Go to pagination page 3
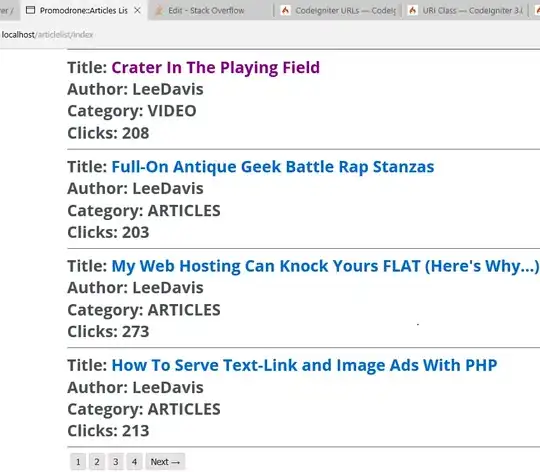The height and width of the screenshot is (472, 540). click(x=116, y=462)
